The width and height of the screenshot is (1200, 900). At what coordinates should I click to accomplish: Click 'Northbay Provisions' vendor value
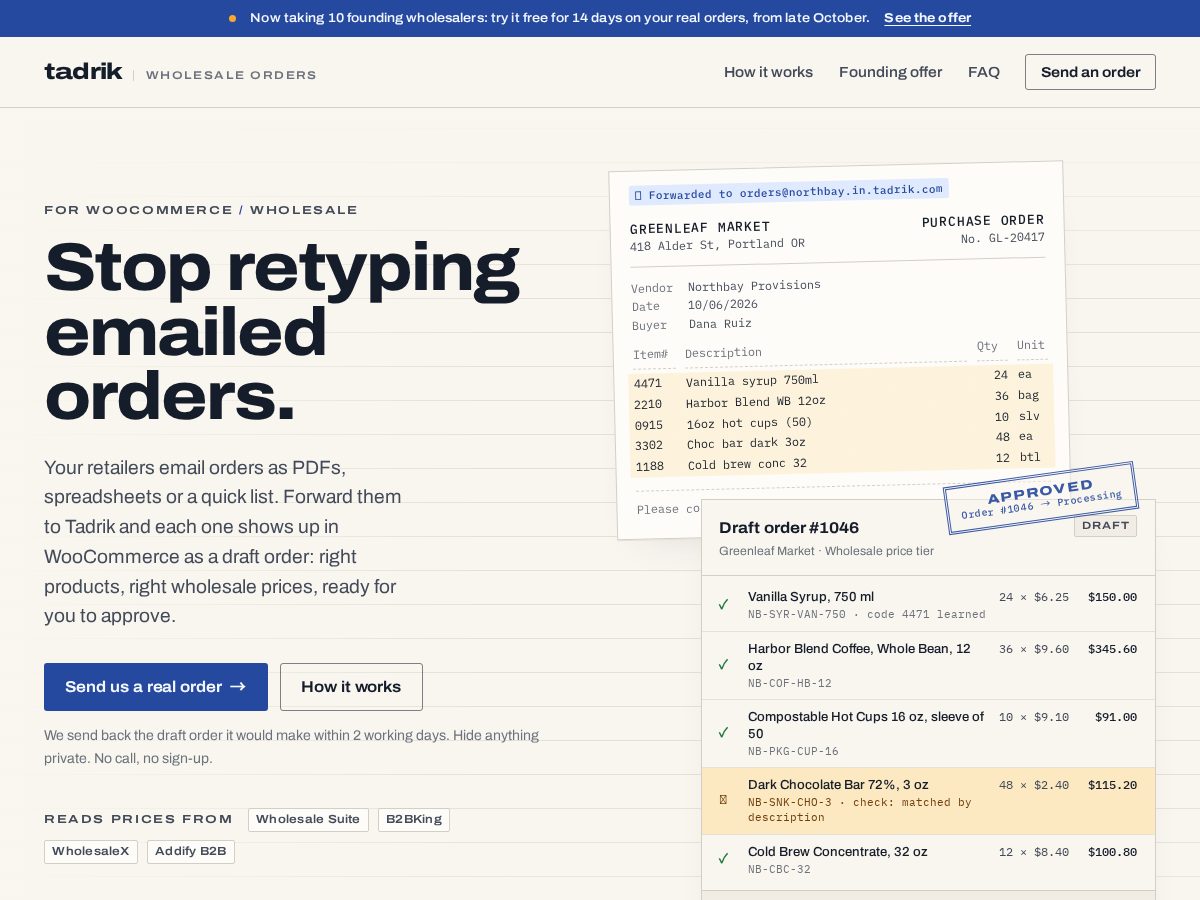[x=754, y=286]
